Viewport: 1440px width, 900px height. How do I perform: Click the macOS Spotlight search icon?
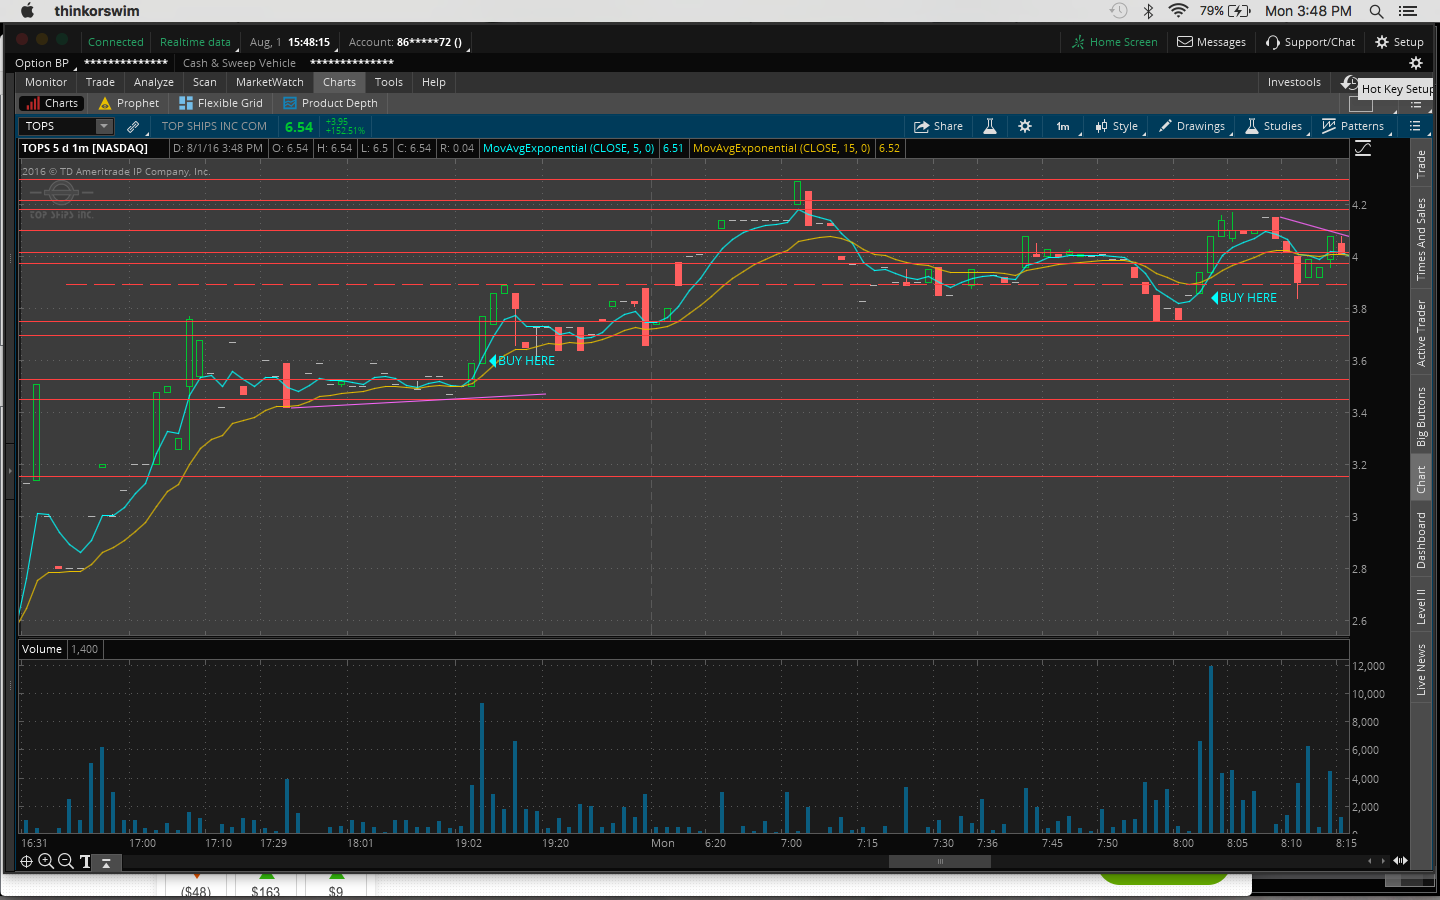point(1377,11)
